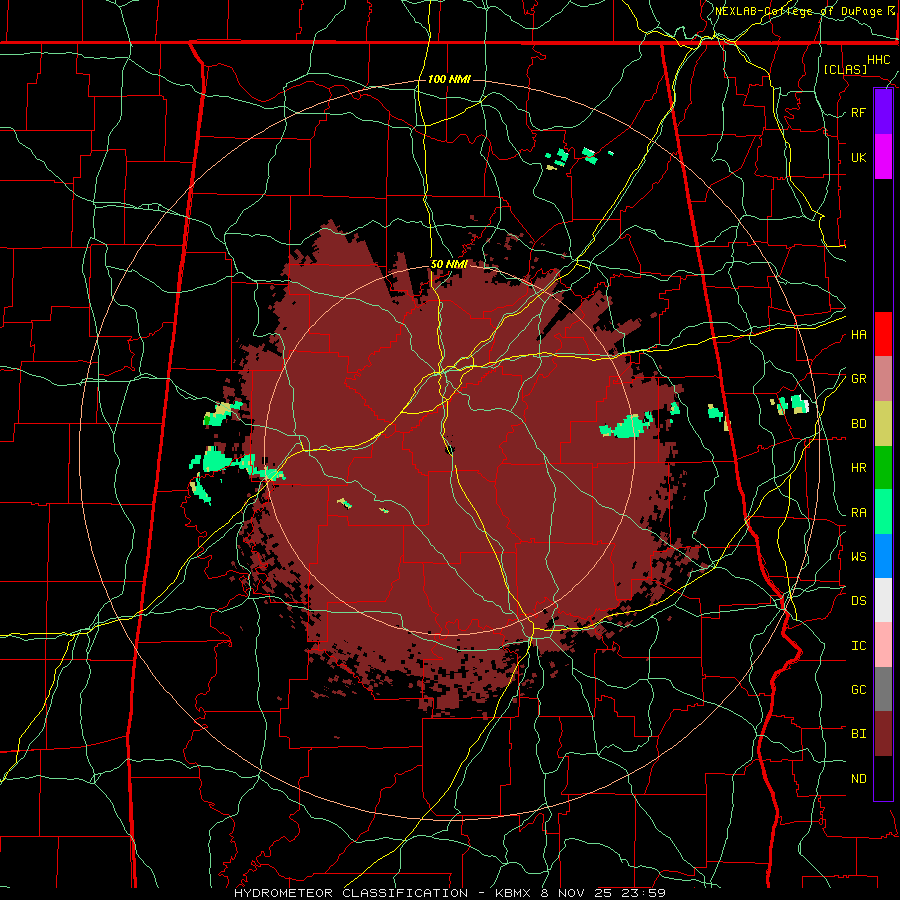
Task: Click the HA legend label
Action: point(858,334)
